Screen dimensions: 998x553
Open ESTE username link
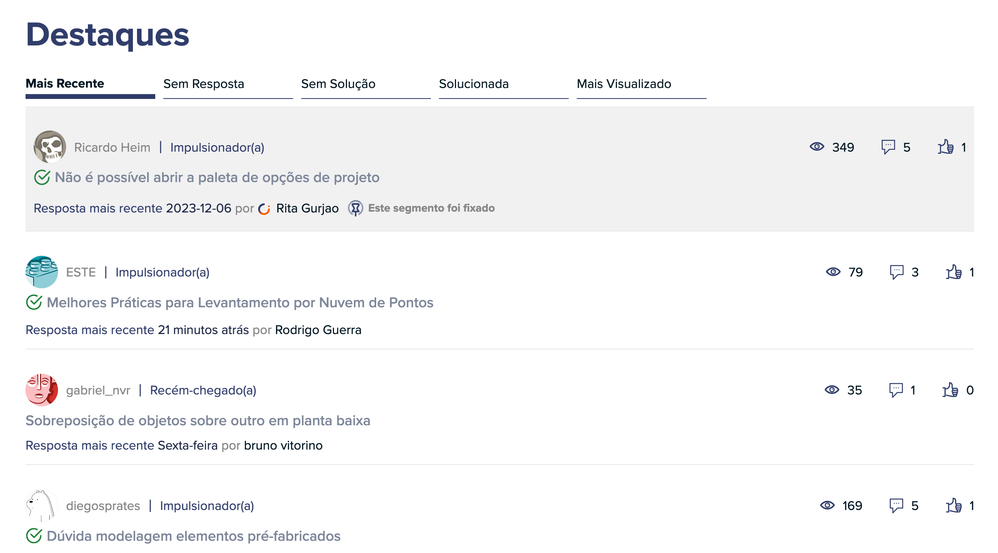81,272
